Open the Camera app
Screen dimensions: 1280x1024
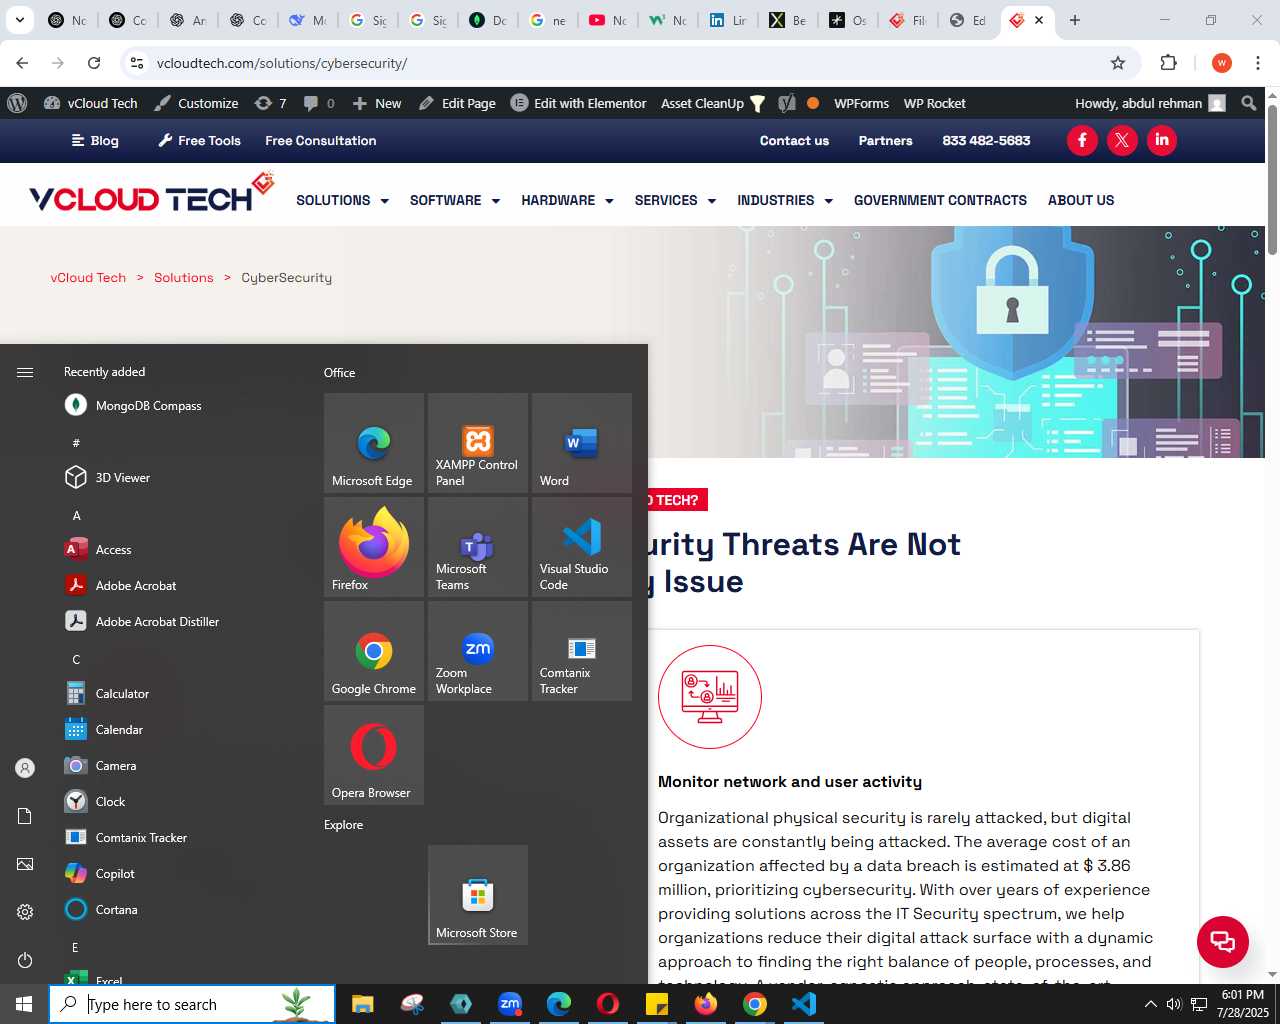tap(100, 765)
